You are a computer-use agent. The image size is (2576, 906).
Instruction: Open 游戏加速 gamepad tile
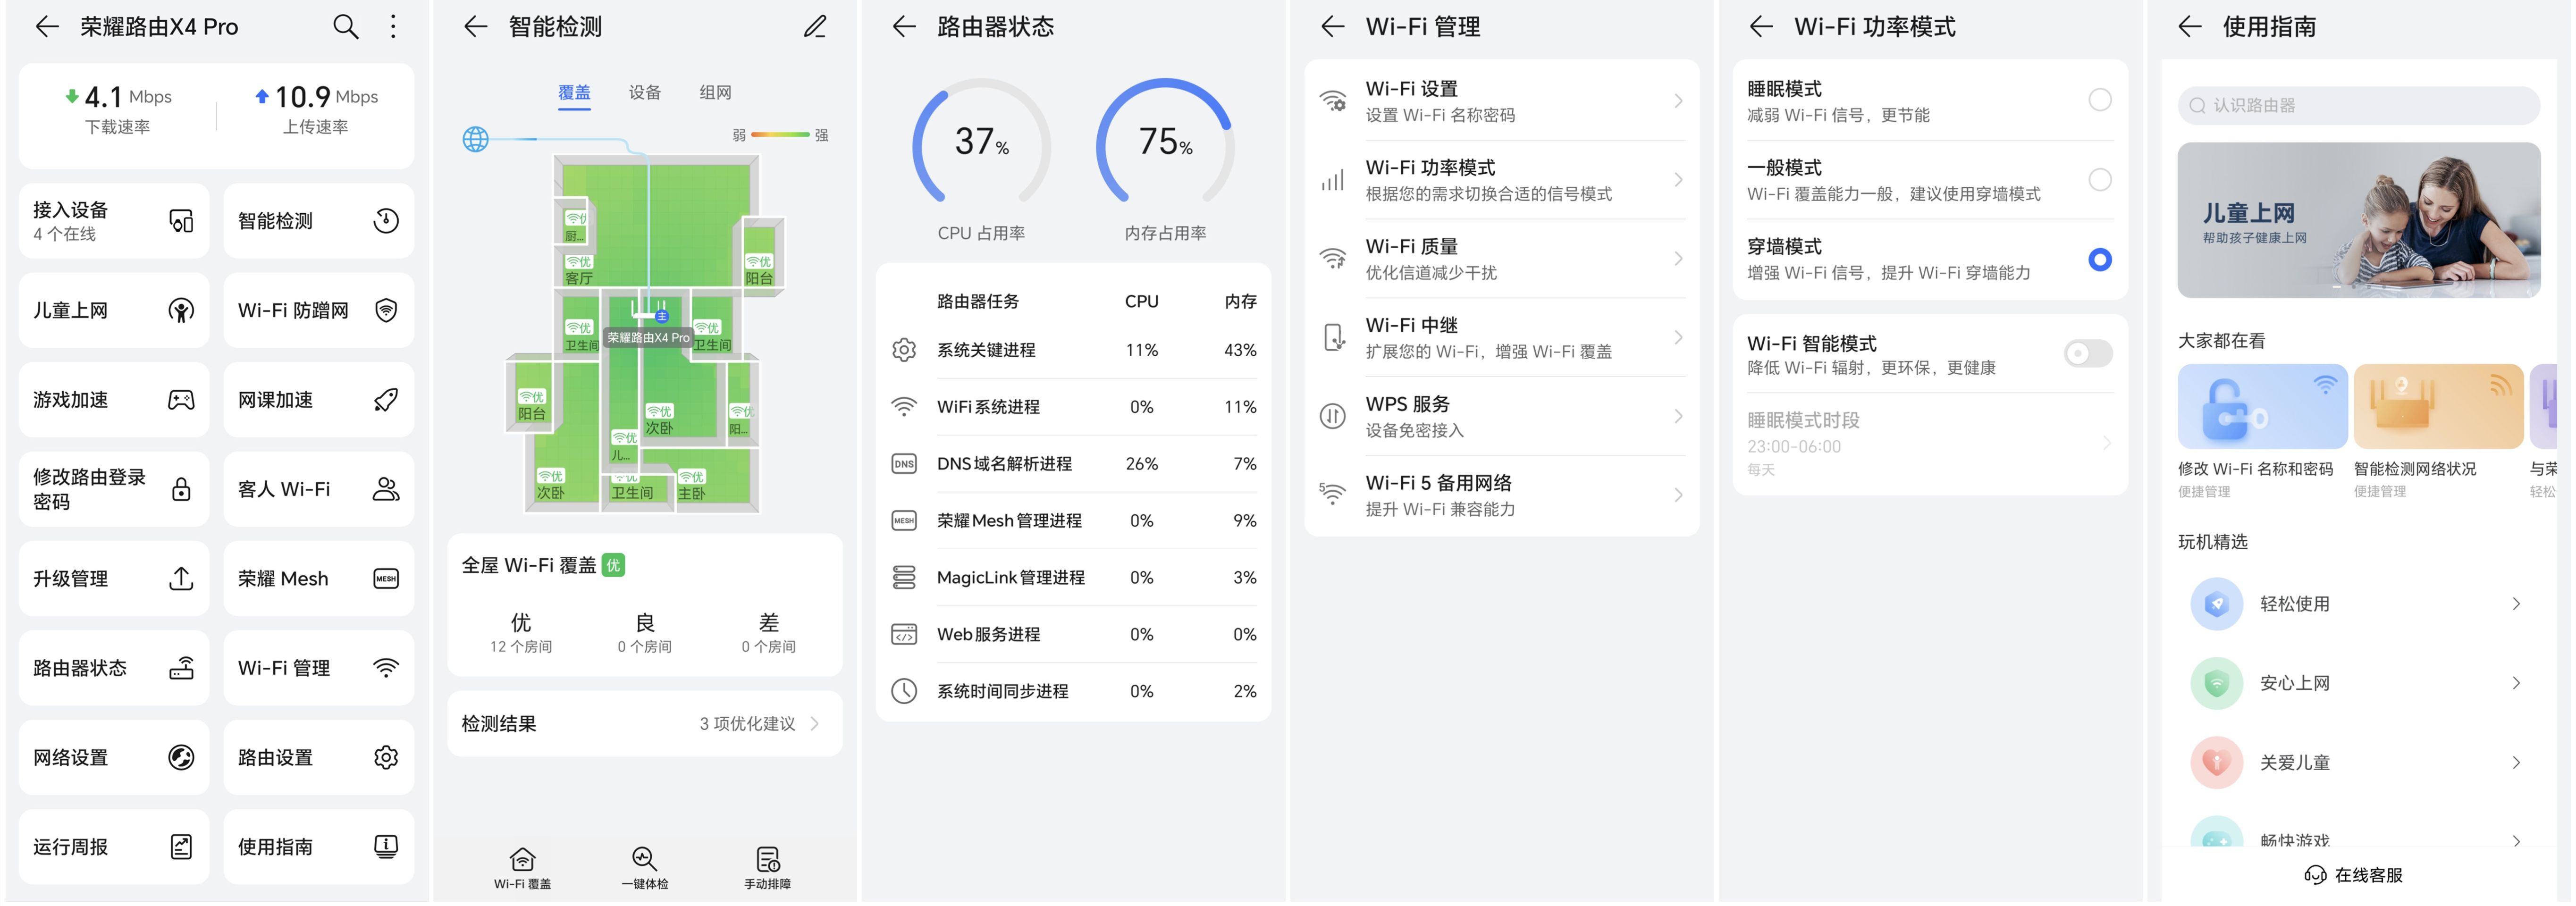tap(113, 400)
